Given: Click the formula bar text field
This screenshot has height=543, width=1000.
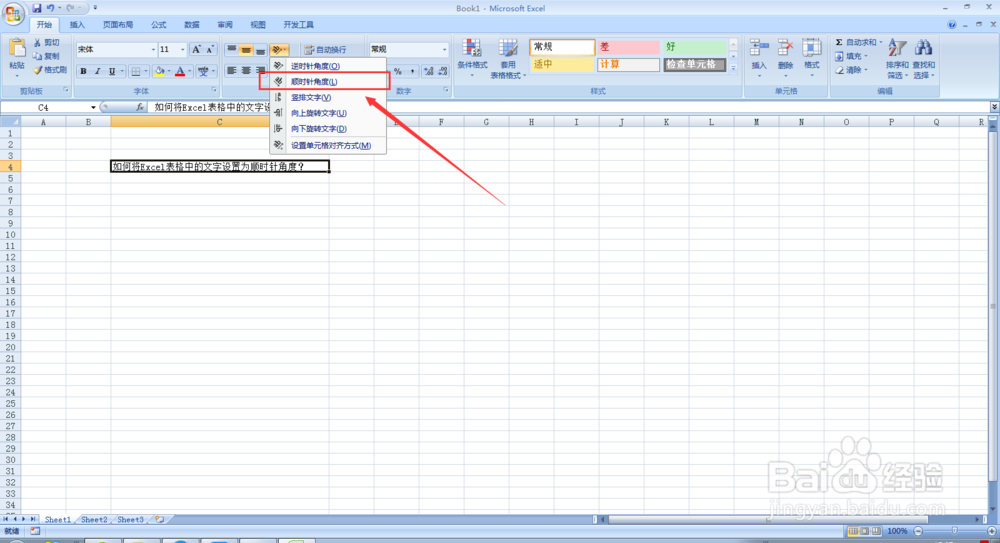Looking at the screenshot, I should point(568,107).
